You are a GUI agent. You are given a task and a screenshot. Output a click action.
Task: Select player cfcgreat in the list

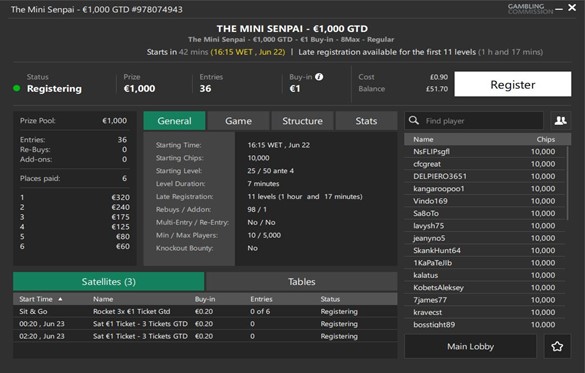[x=485, y=164]
